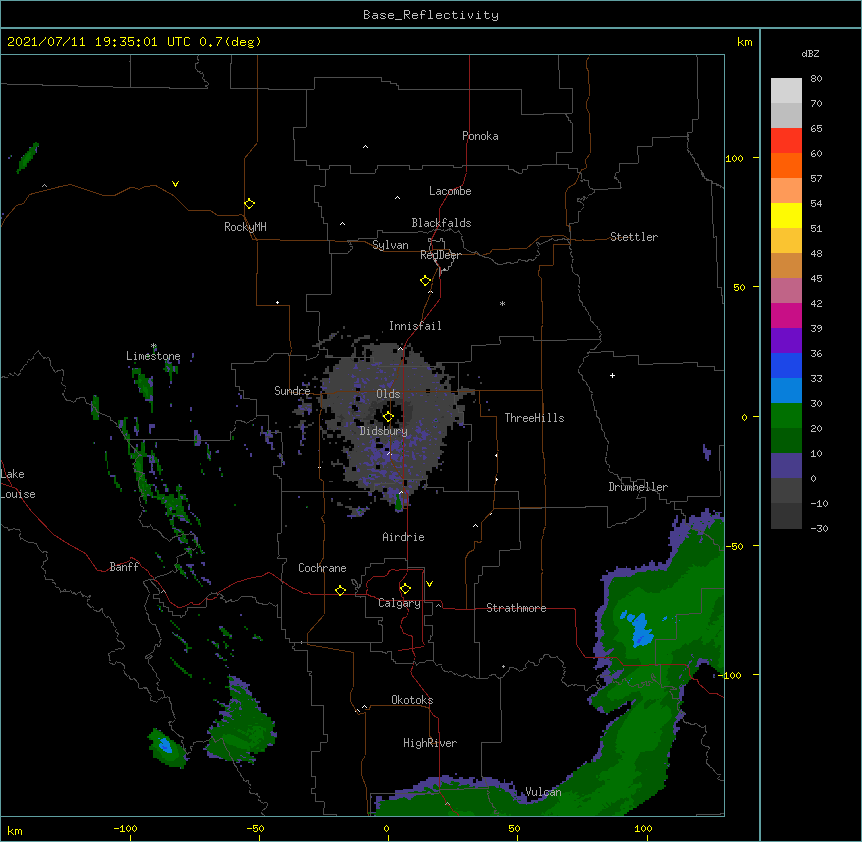Click the Banff town label
This screenshot has width=862, height=842.
pos(124,567)
